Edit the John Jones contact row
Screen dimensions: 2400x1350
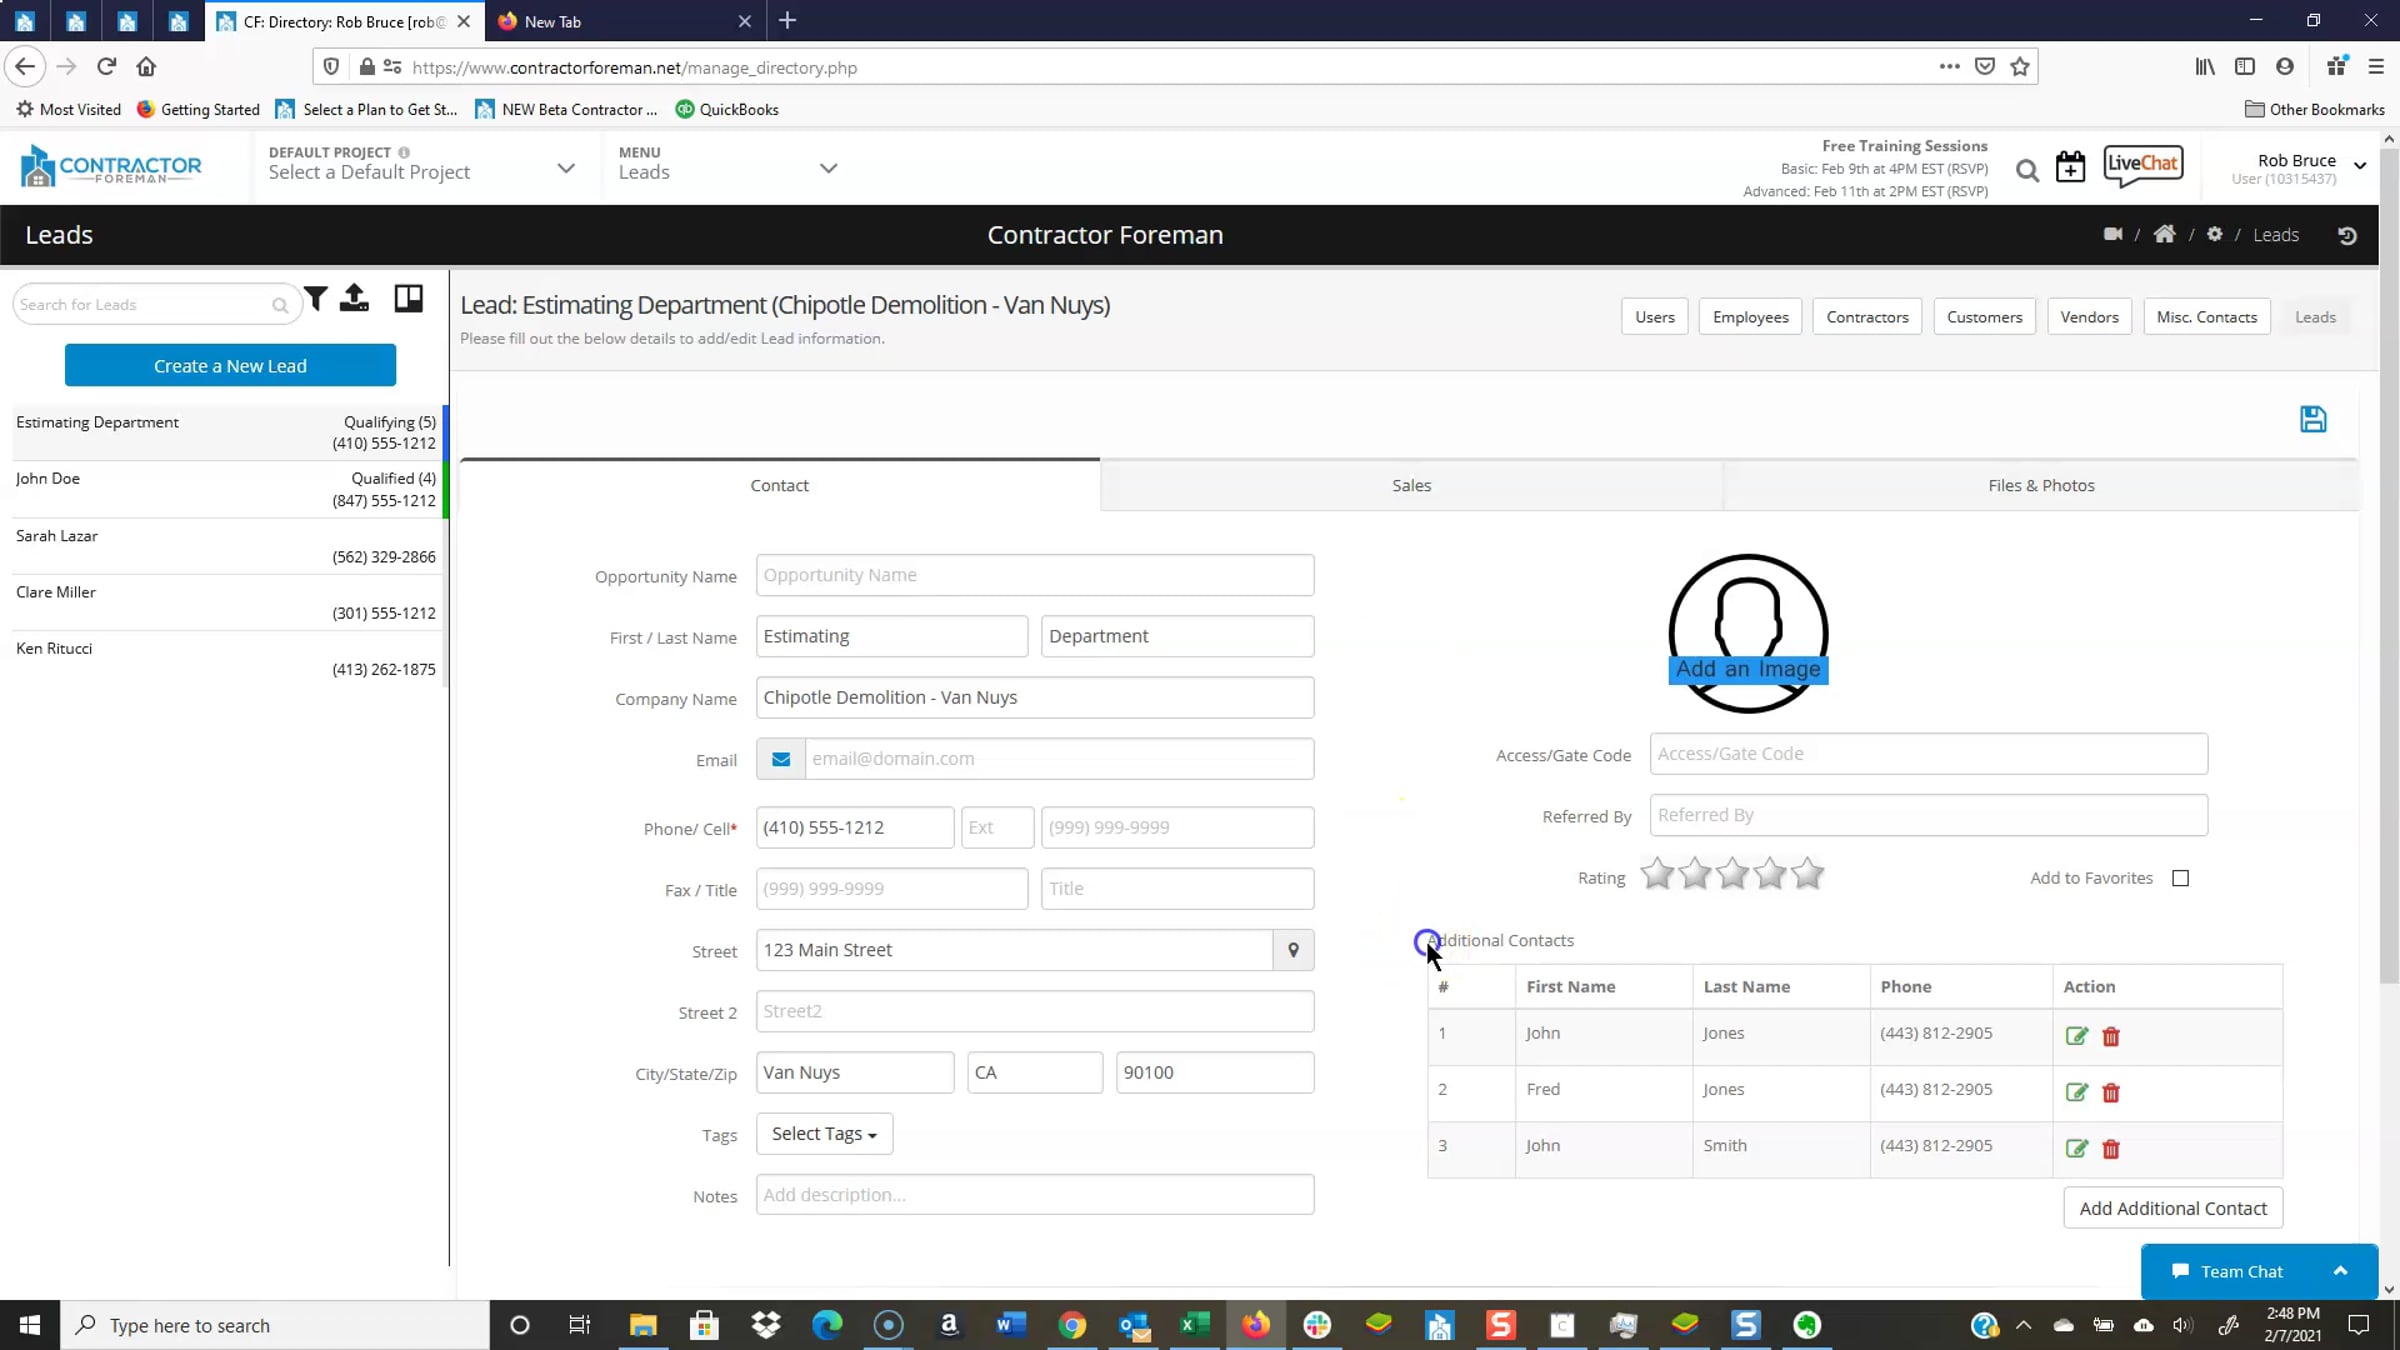click(2076, 1036)
